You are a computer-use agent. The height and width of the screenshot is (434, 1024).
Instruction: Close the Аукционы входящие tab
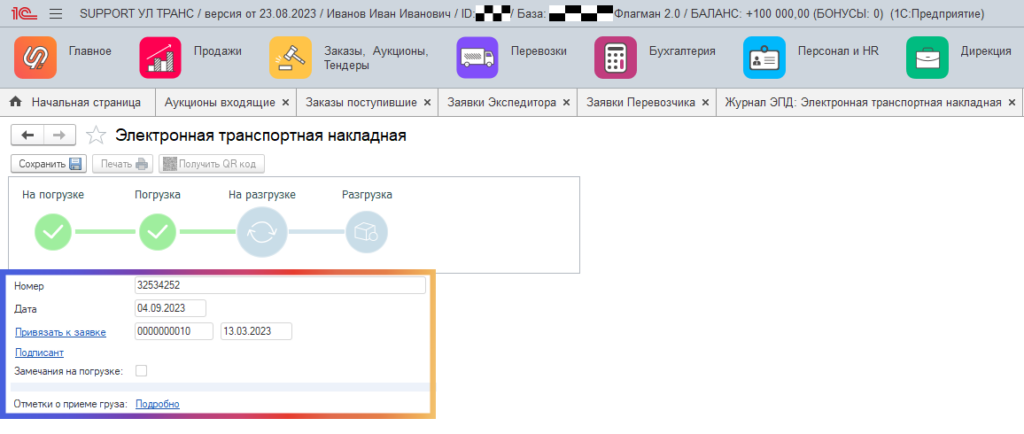coord(285,102)
